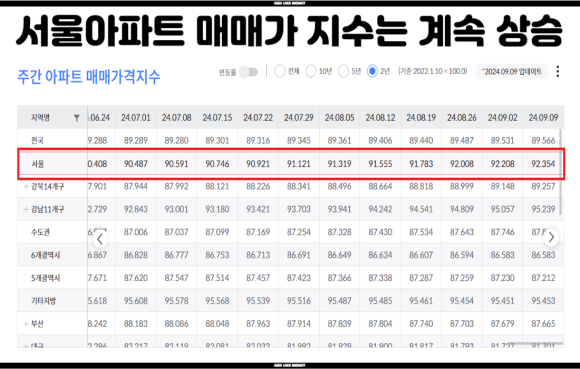Select the 2년 radio button
This screenshot has height=369, width=580.
372,71
